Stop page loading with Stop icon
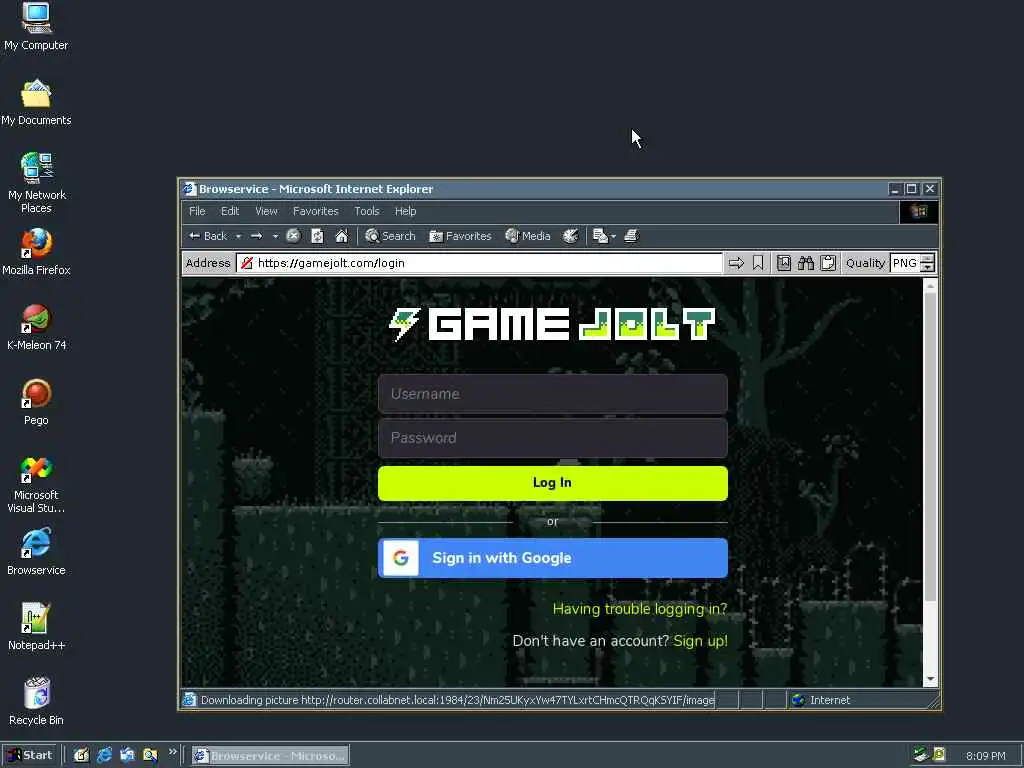 coord(293,236)
